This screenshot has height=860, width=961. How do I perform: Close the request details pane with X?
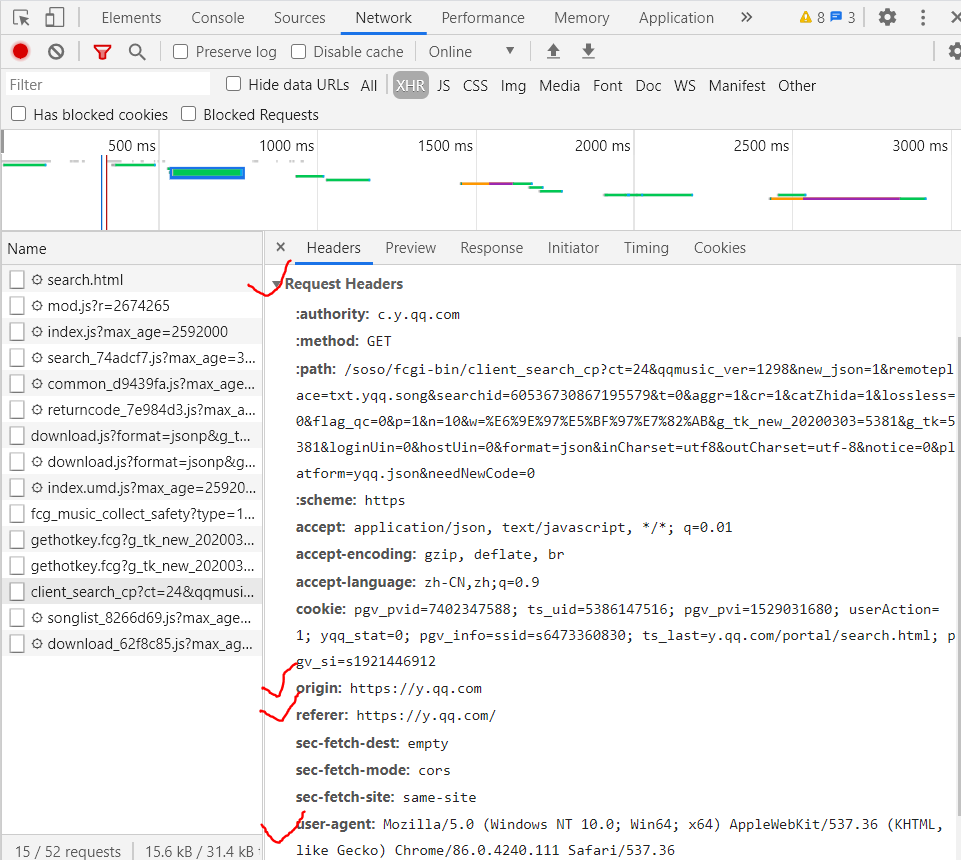pos(281,247)
